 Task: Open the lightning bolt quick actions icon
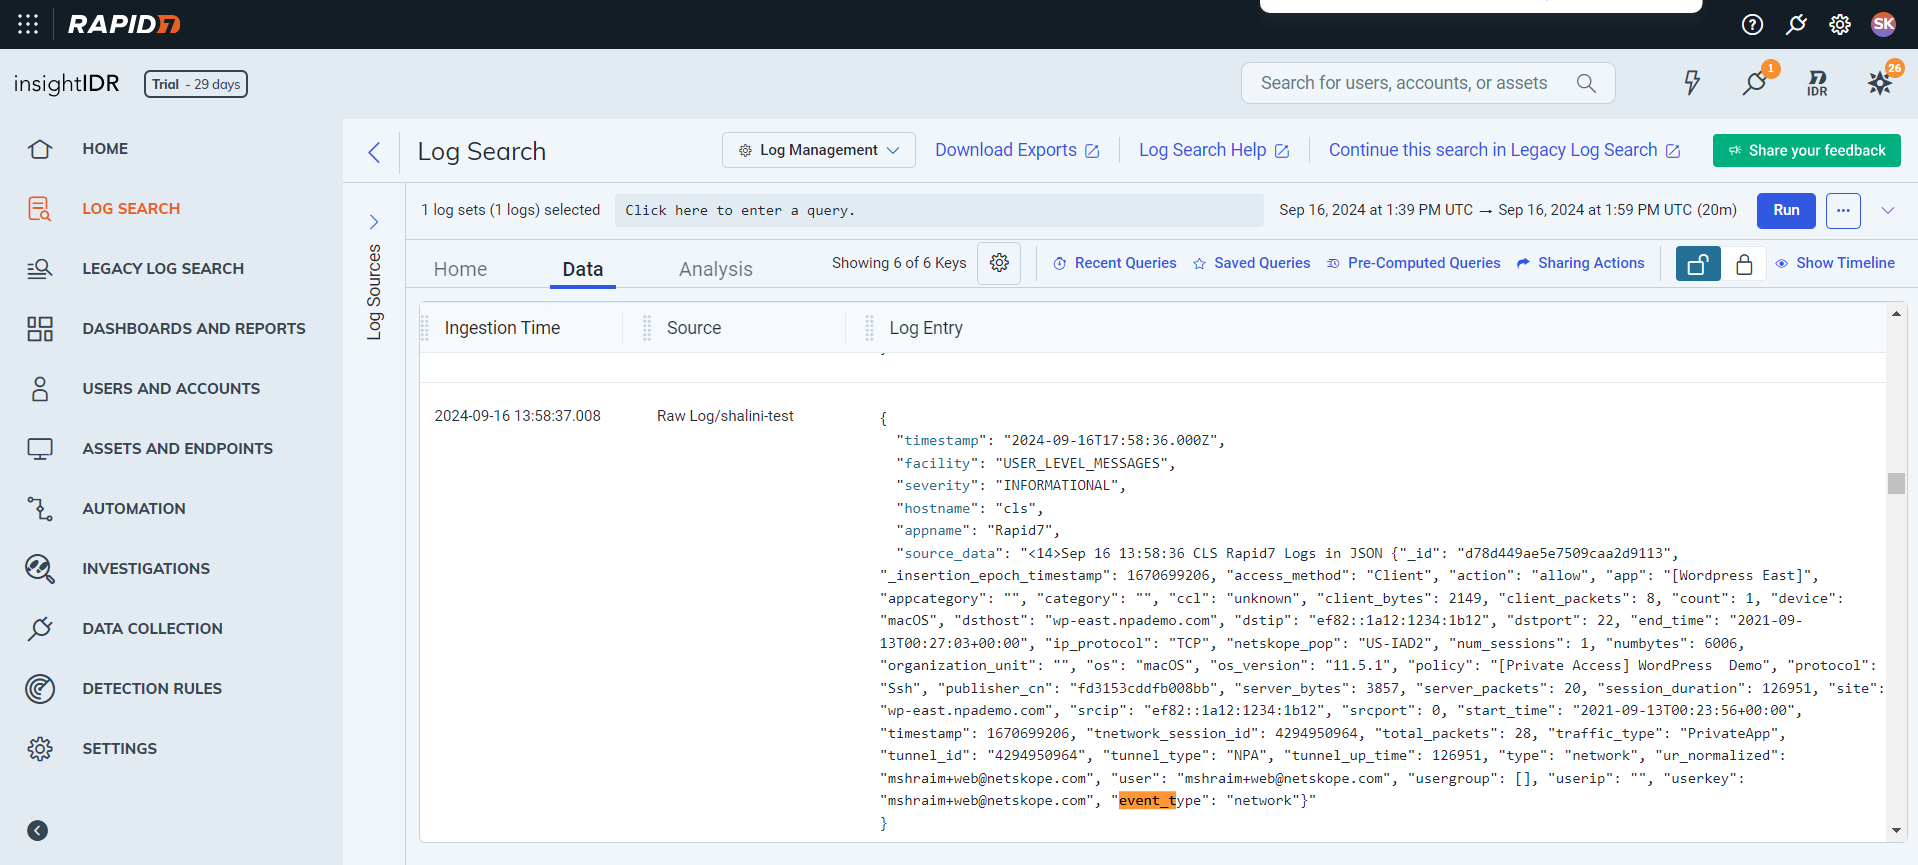coord(1692,83)
